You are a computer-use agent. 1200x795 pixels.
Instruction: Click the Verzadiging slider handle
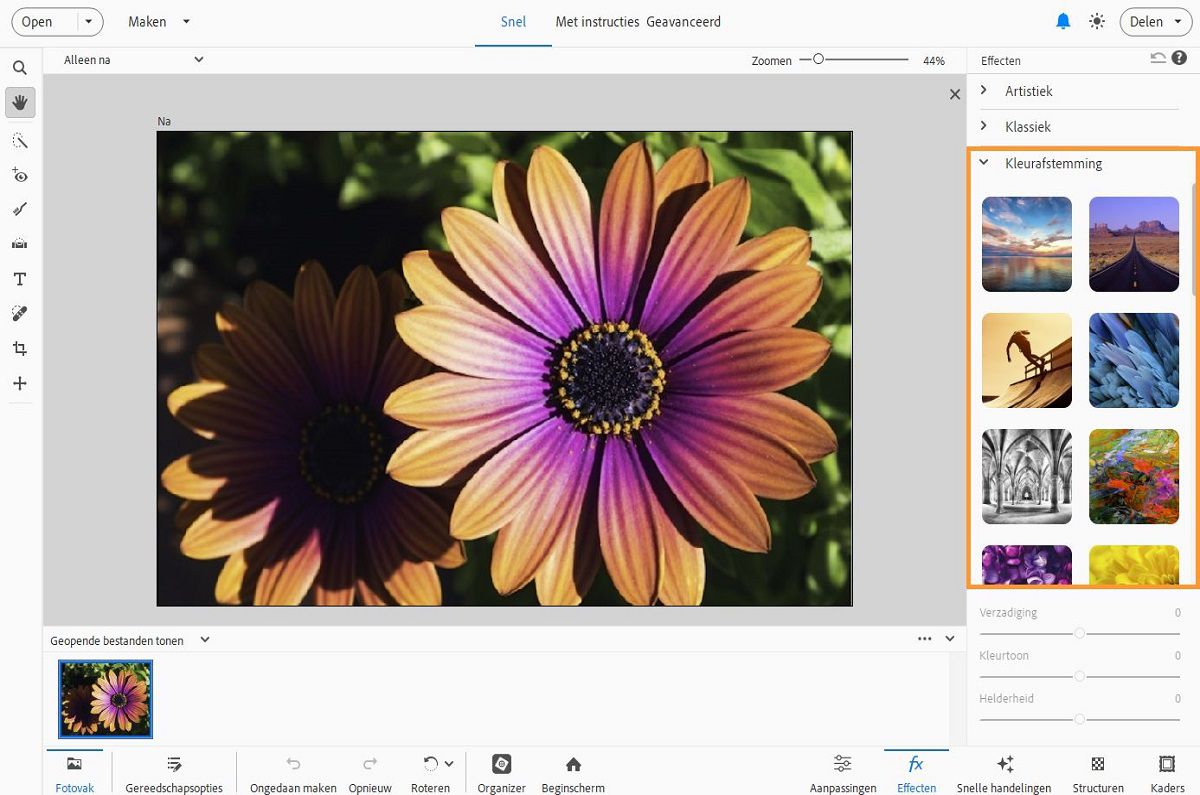[1080, 633]
